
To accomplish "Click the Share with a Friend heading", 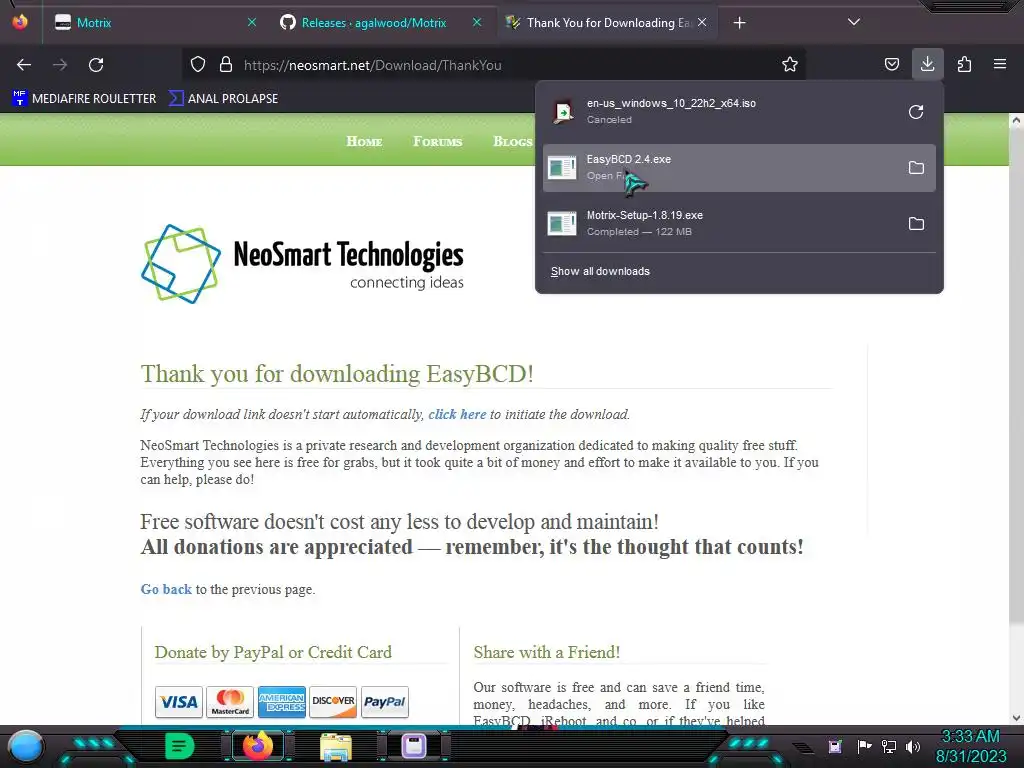I will coord(547,652).
